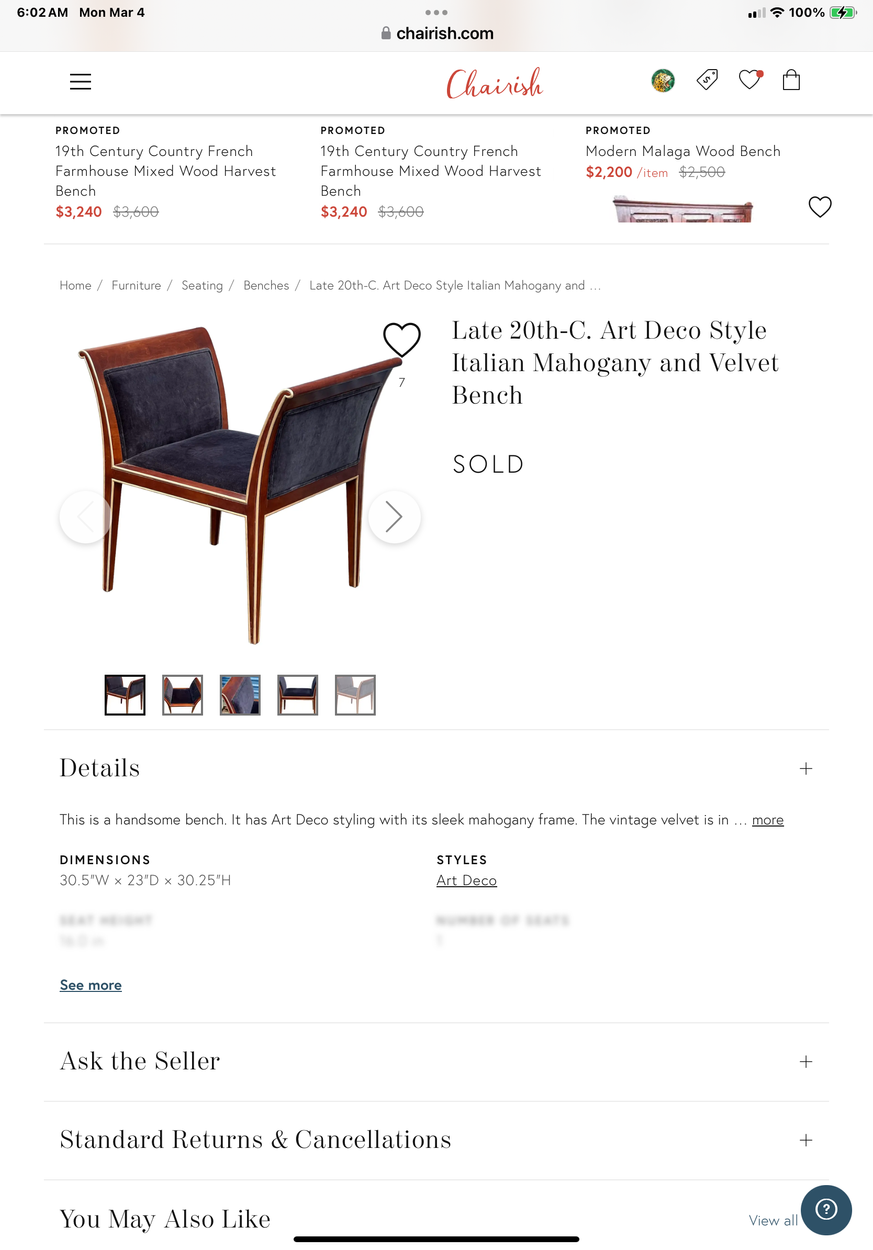
Task: Open the Art Deco style link
Action: point(467,881)
